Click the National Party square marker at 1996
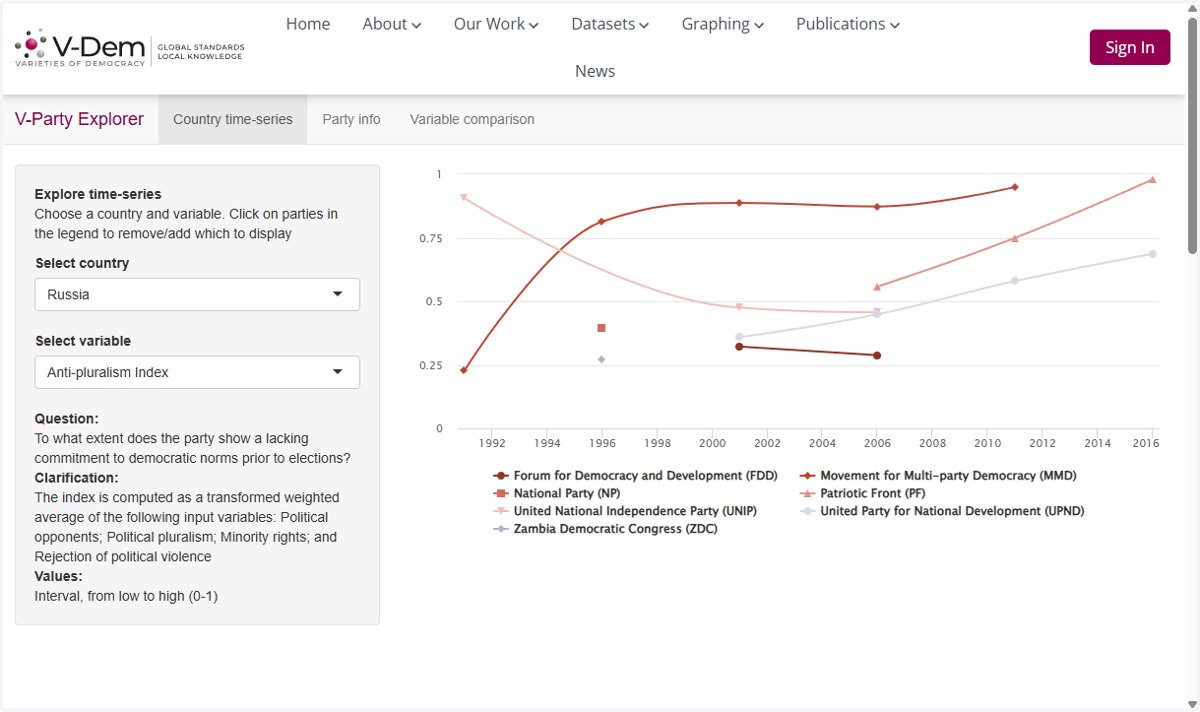 click(x=601, y=328)
